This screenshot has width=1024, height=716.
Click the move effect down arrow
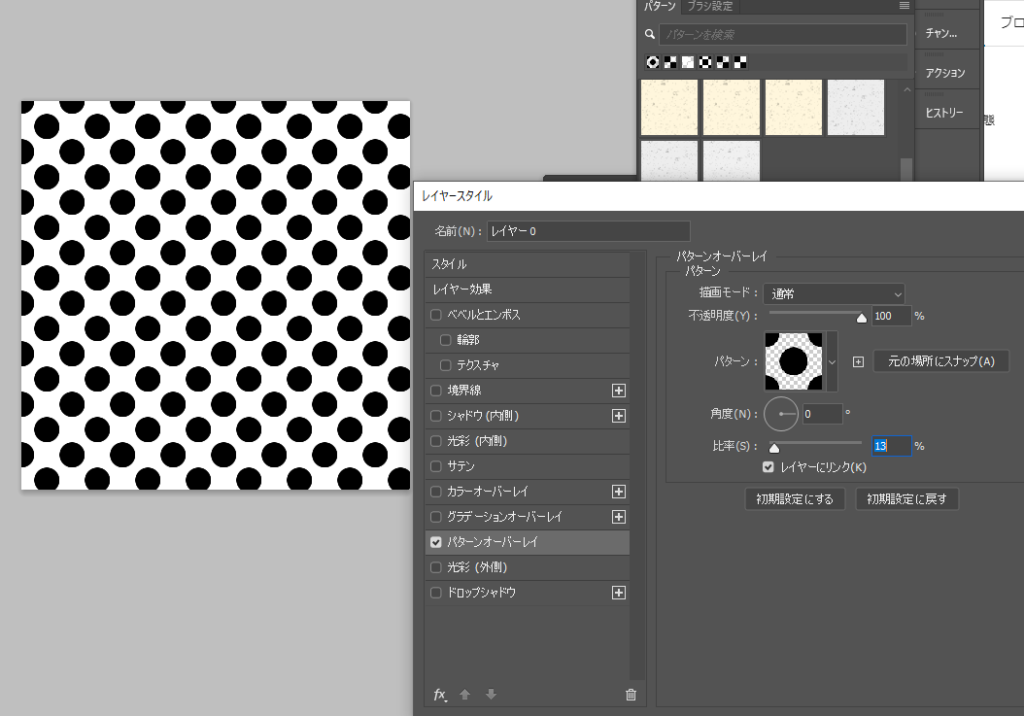490,694
